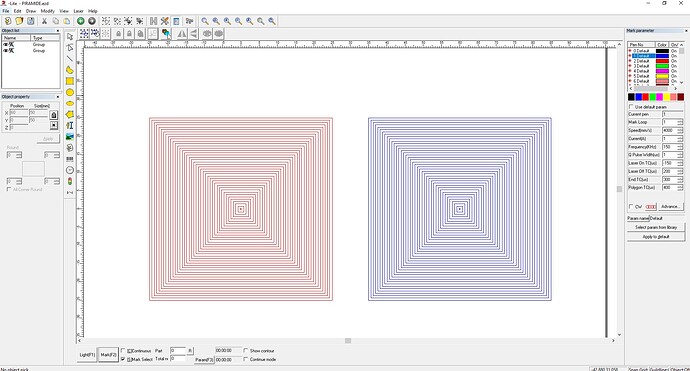Enable the Continuous checkbox

click(x=123, y=351)
